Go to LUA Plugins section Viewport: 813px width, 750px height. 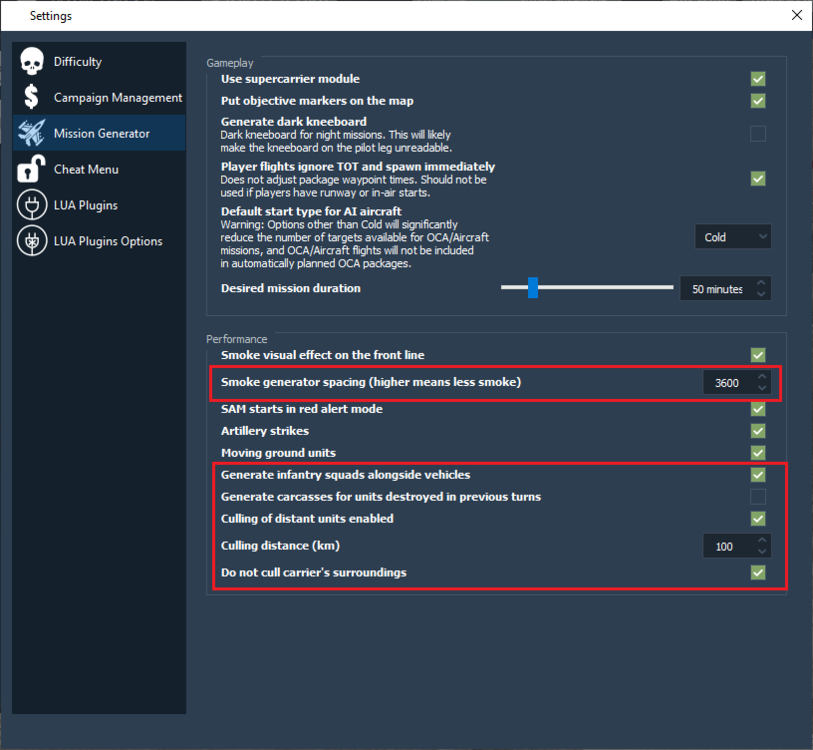click(99, 205)
